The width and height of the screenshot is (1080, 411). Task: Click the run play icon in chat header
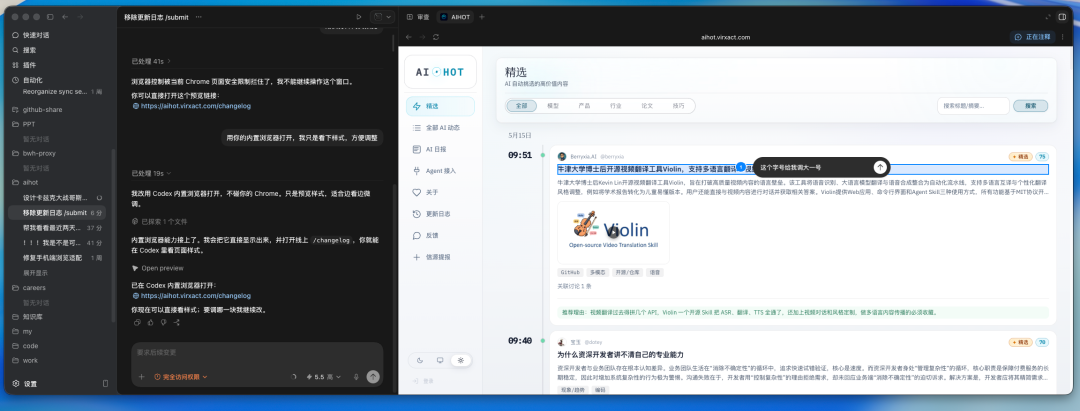click(358, 17)
